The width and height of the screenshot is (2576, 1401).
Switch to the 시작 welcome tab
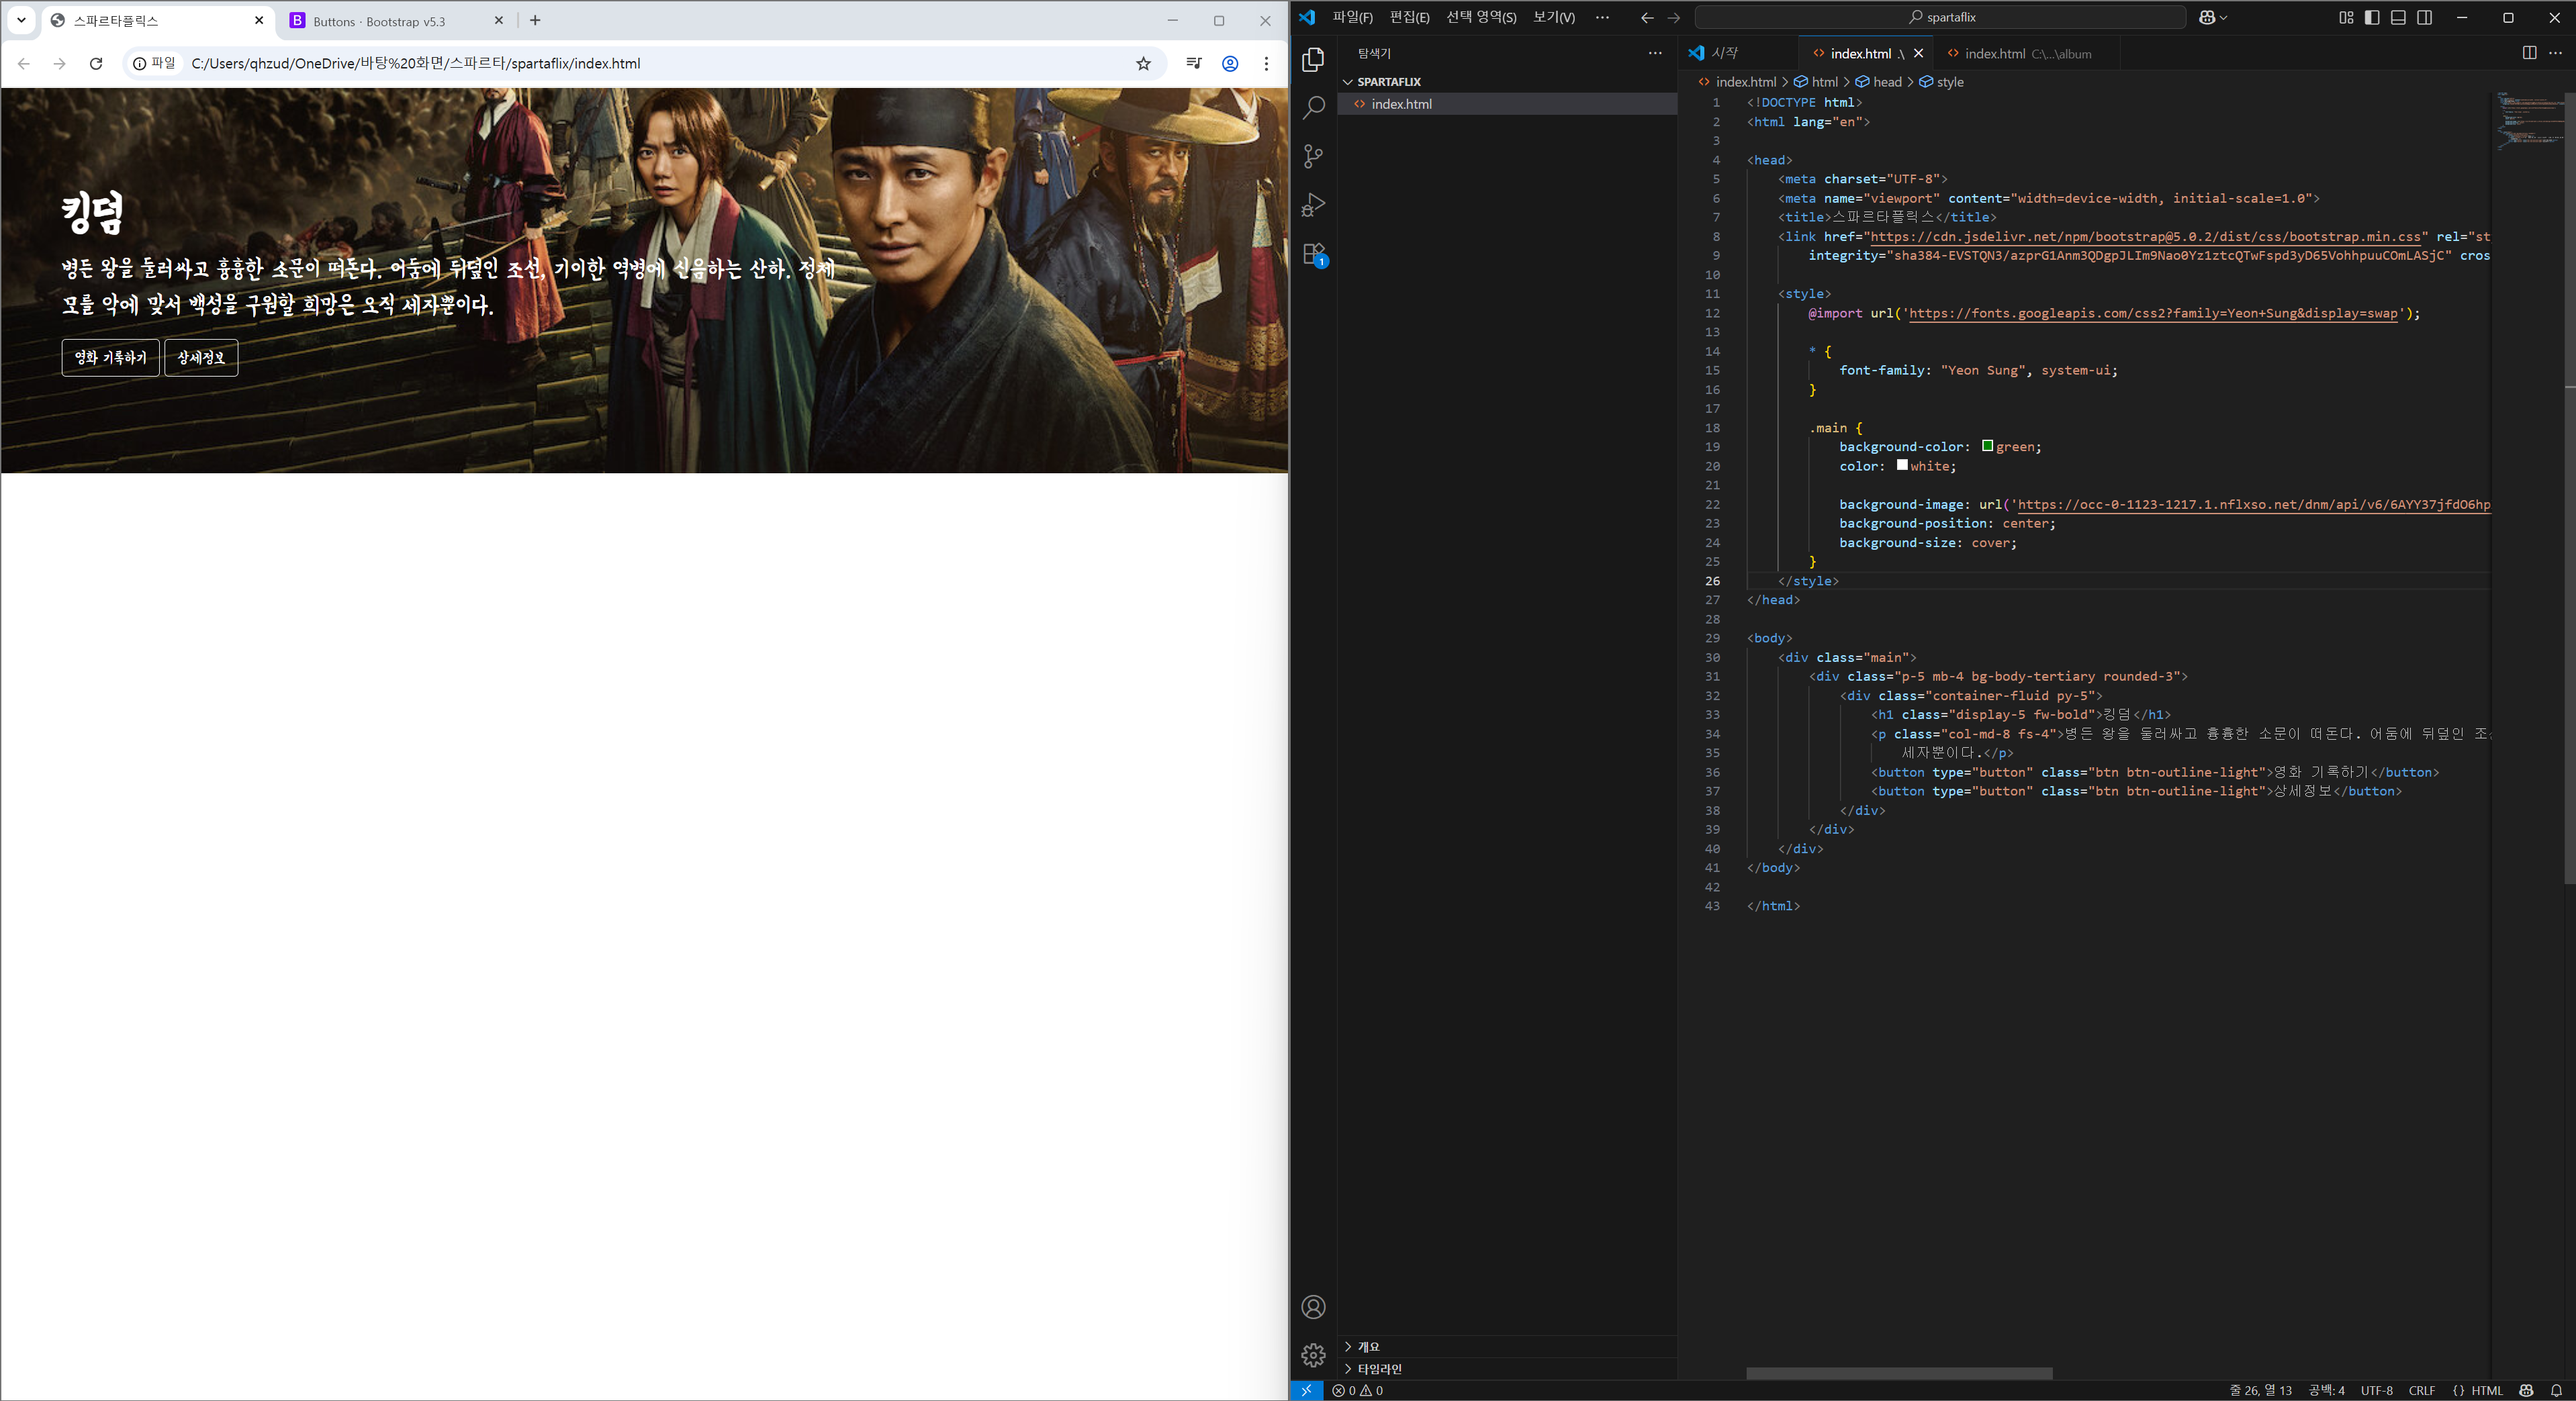(x=1738, y=53)
